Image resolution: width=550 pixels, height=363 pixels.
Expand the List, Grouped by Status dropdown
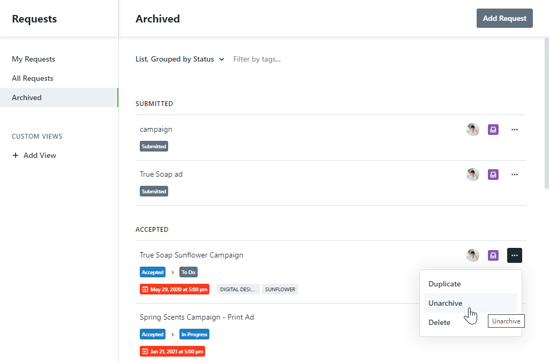(180, 59)
